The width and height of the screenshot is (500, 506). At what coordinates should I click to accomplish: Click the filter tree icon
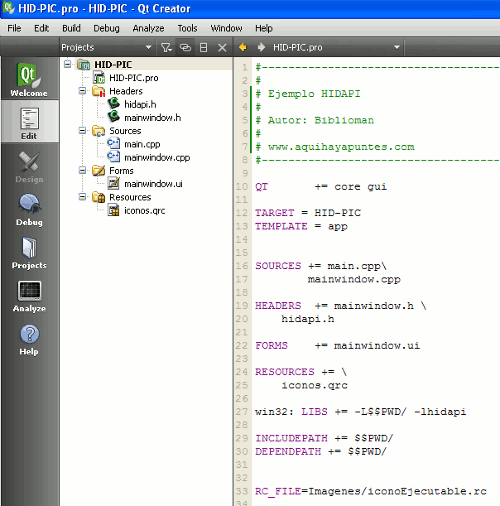[166, 48]
